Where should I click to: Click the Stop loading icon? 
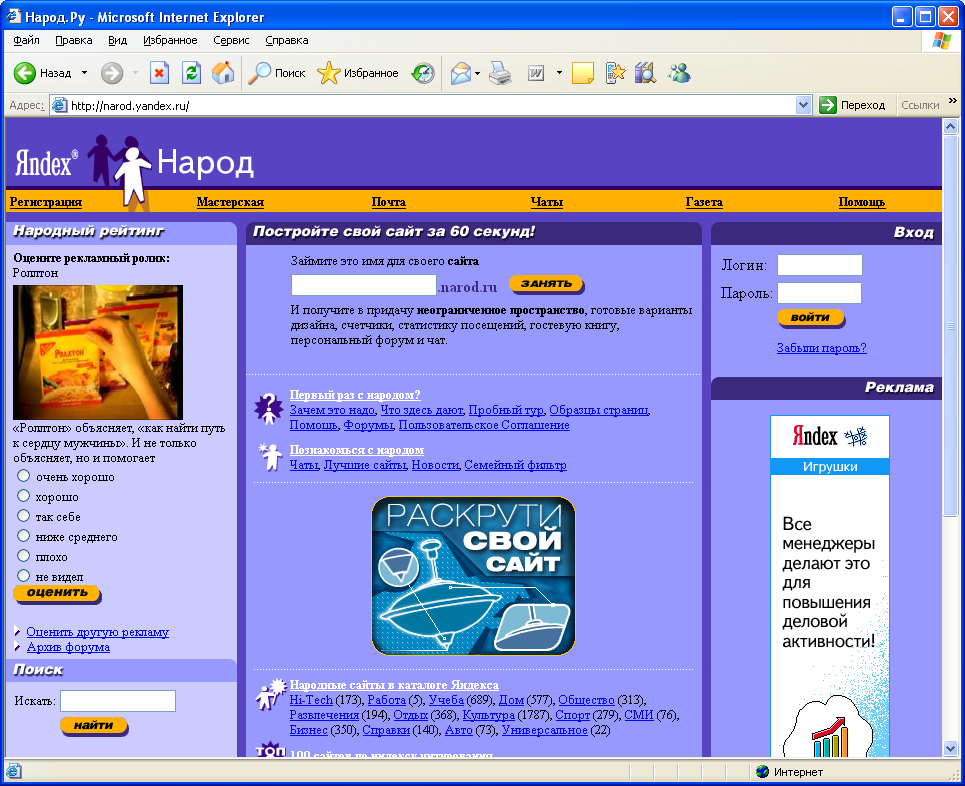[159, 73]
